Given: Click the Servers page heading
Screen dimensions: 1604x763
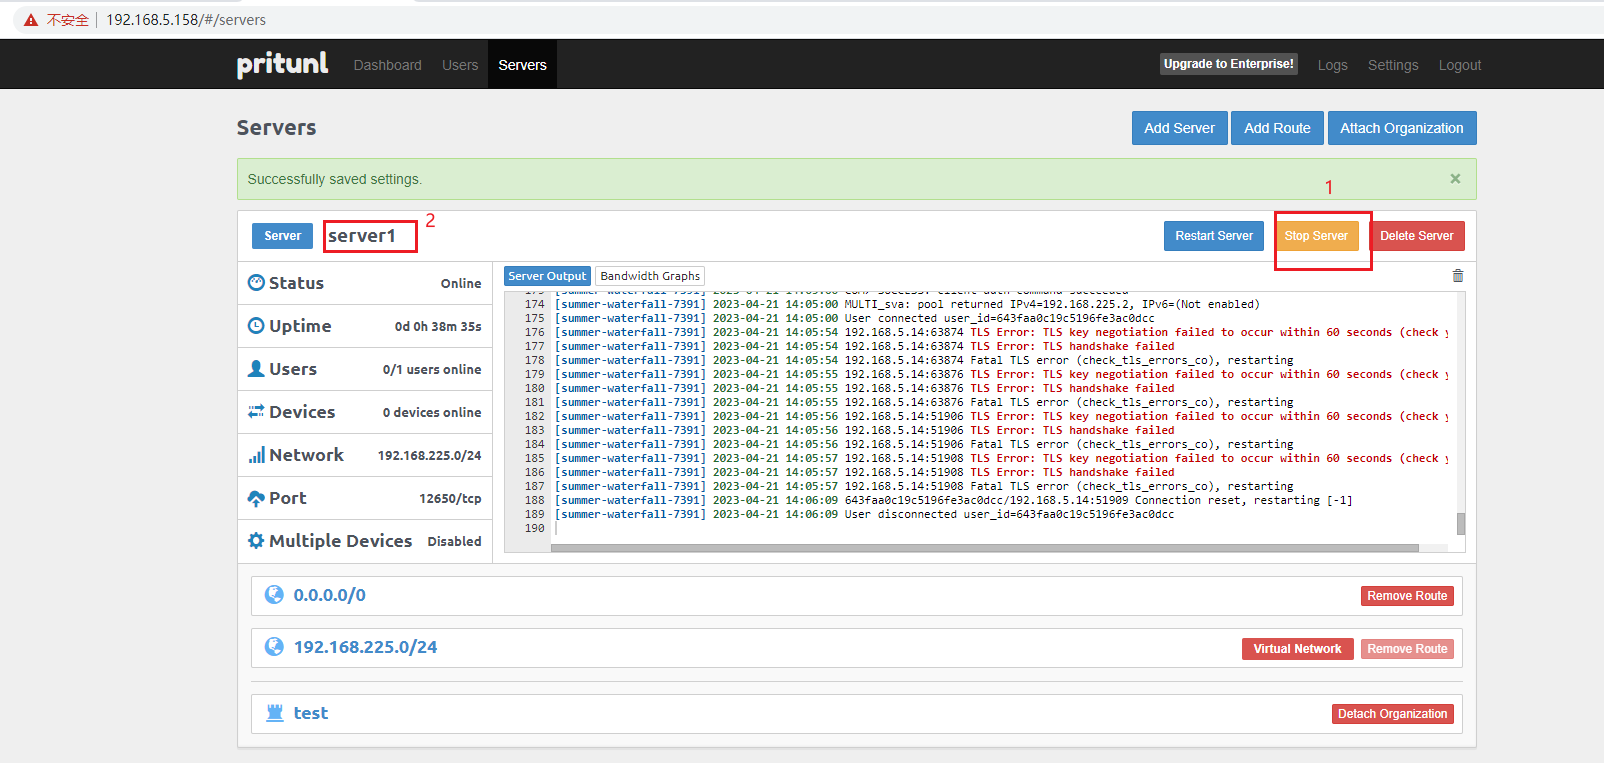Looking at the screenshot, I should (x=276, y=128).
